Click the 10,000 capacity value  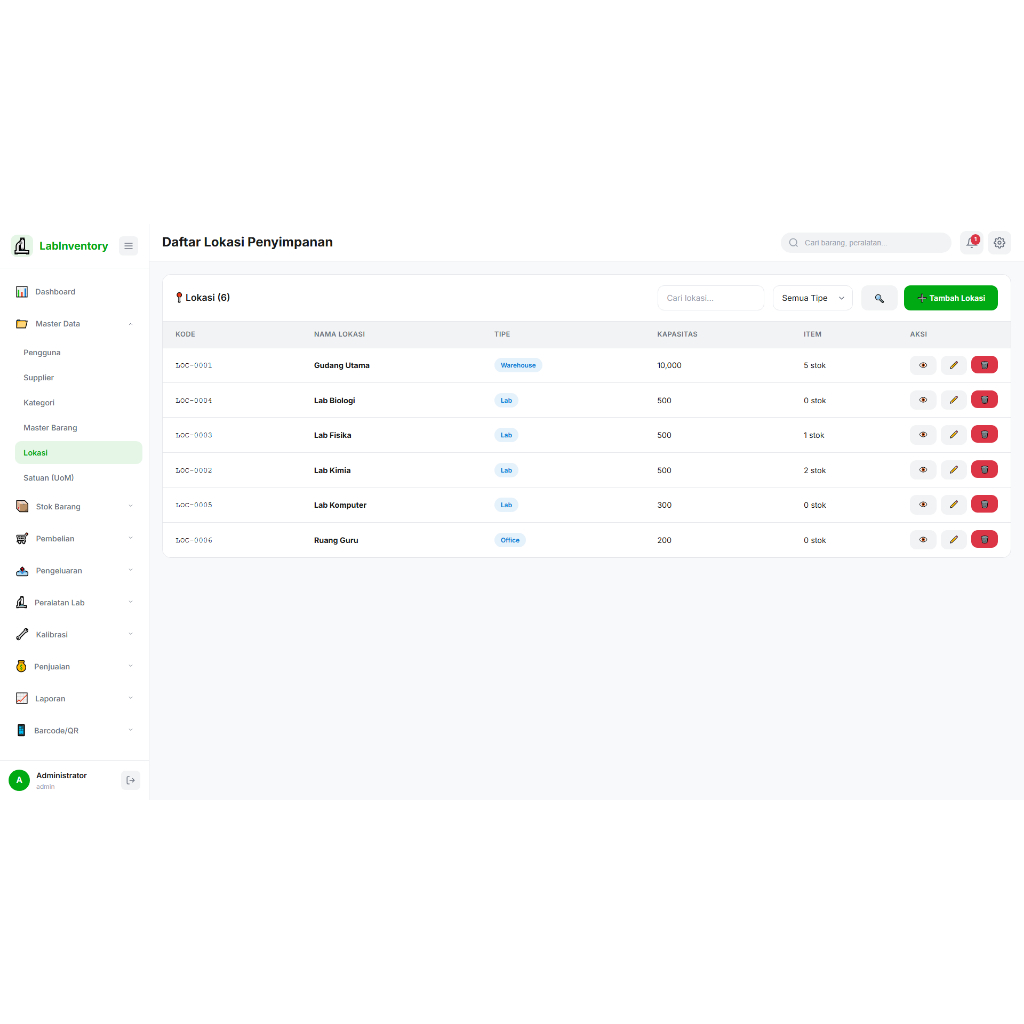click(669, 366)
